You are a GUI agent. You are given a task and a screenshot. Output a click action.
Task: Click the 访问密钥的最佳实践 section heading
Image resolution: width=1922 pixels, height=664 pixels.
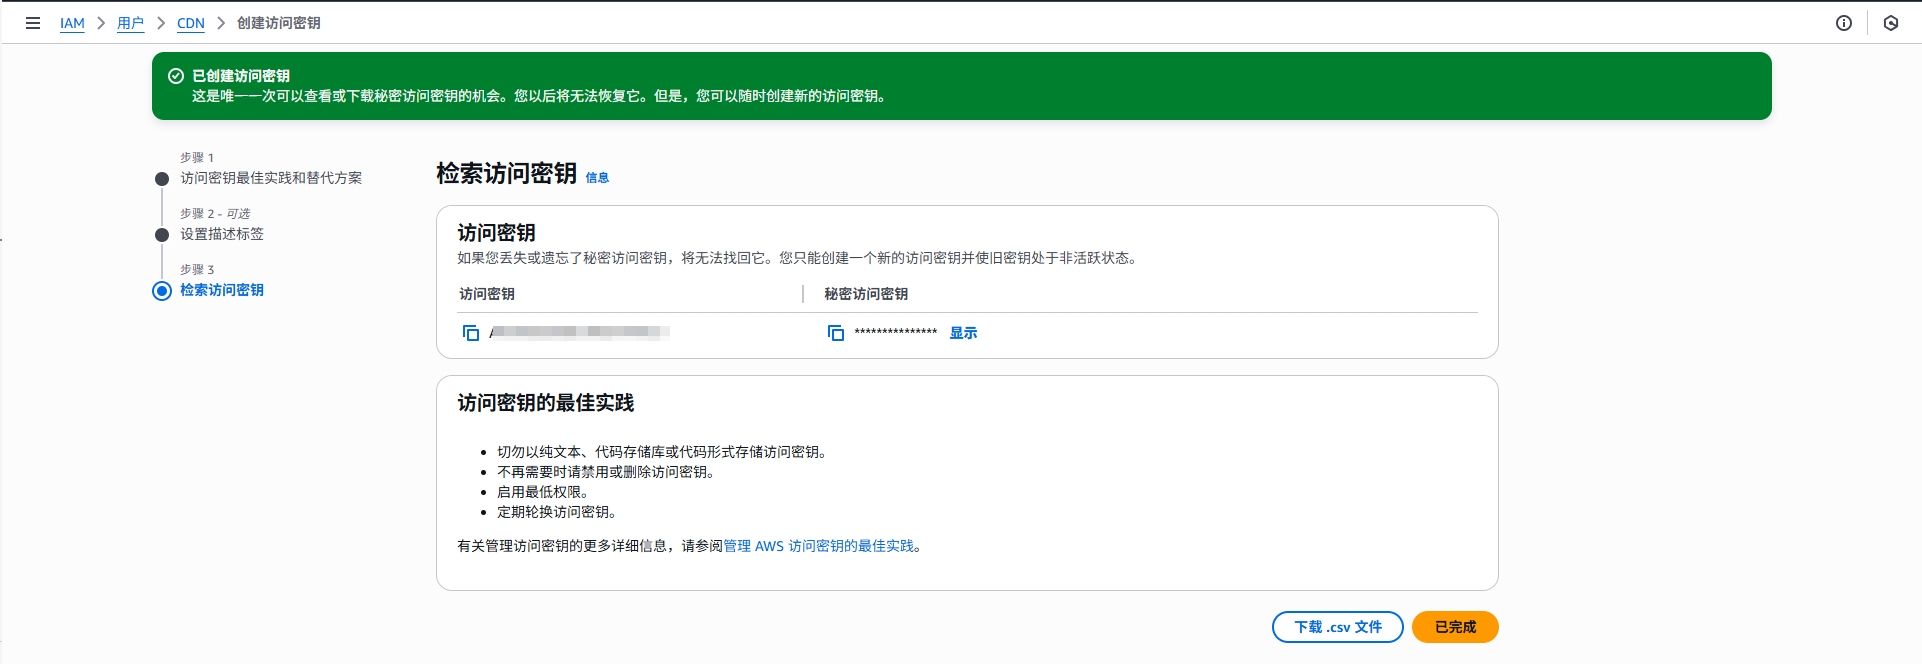click(x=546, y=403)
